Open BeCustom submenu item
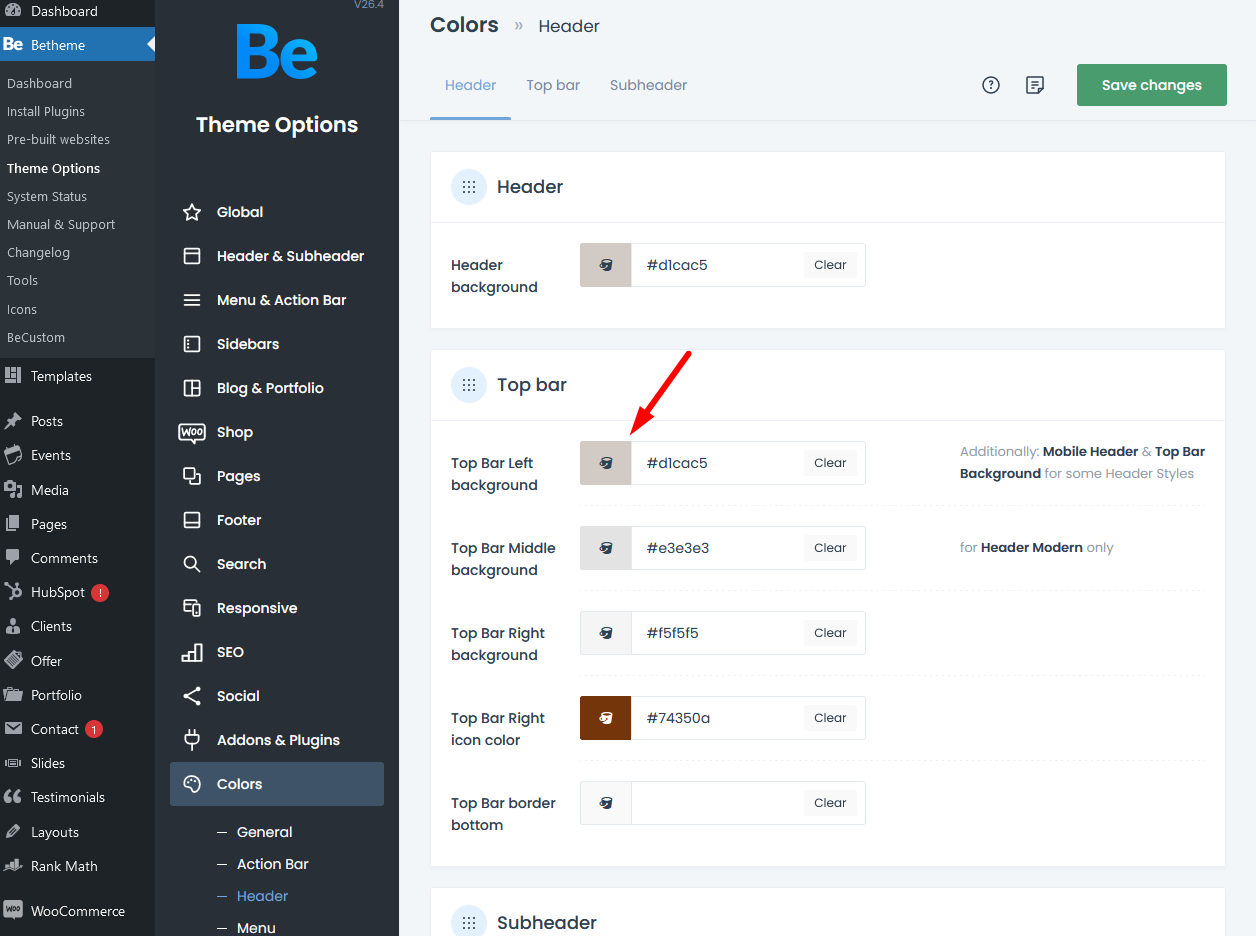The height and width of the screenshot is (936, 1256). pyautogui.click(x=36, y=337)
